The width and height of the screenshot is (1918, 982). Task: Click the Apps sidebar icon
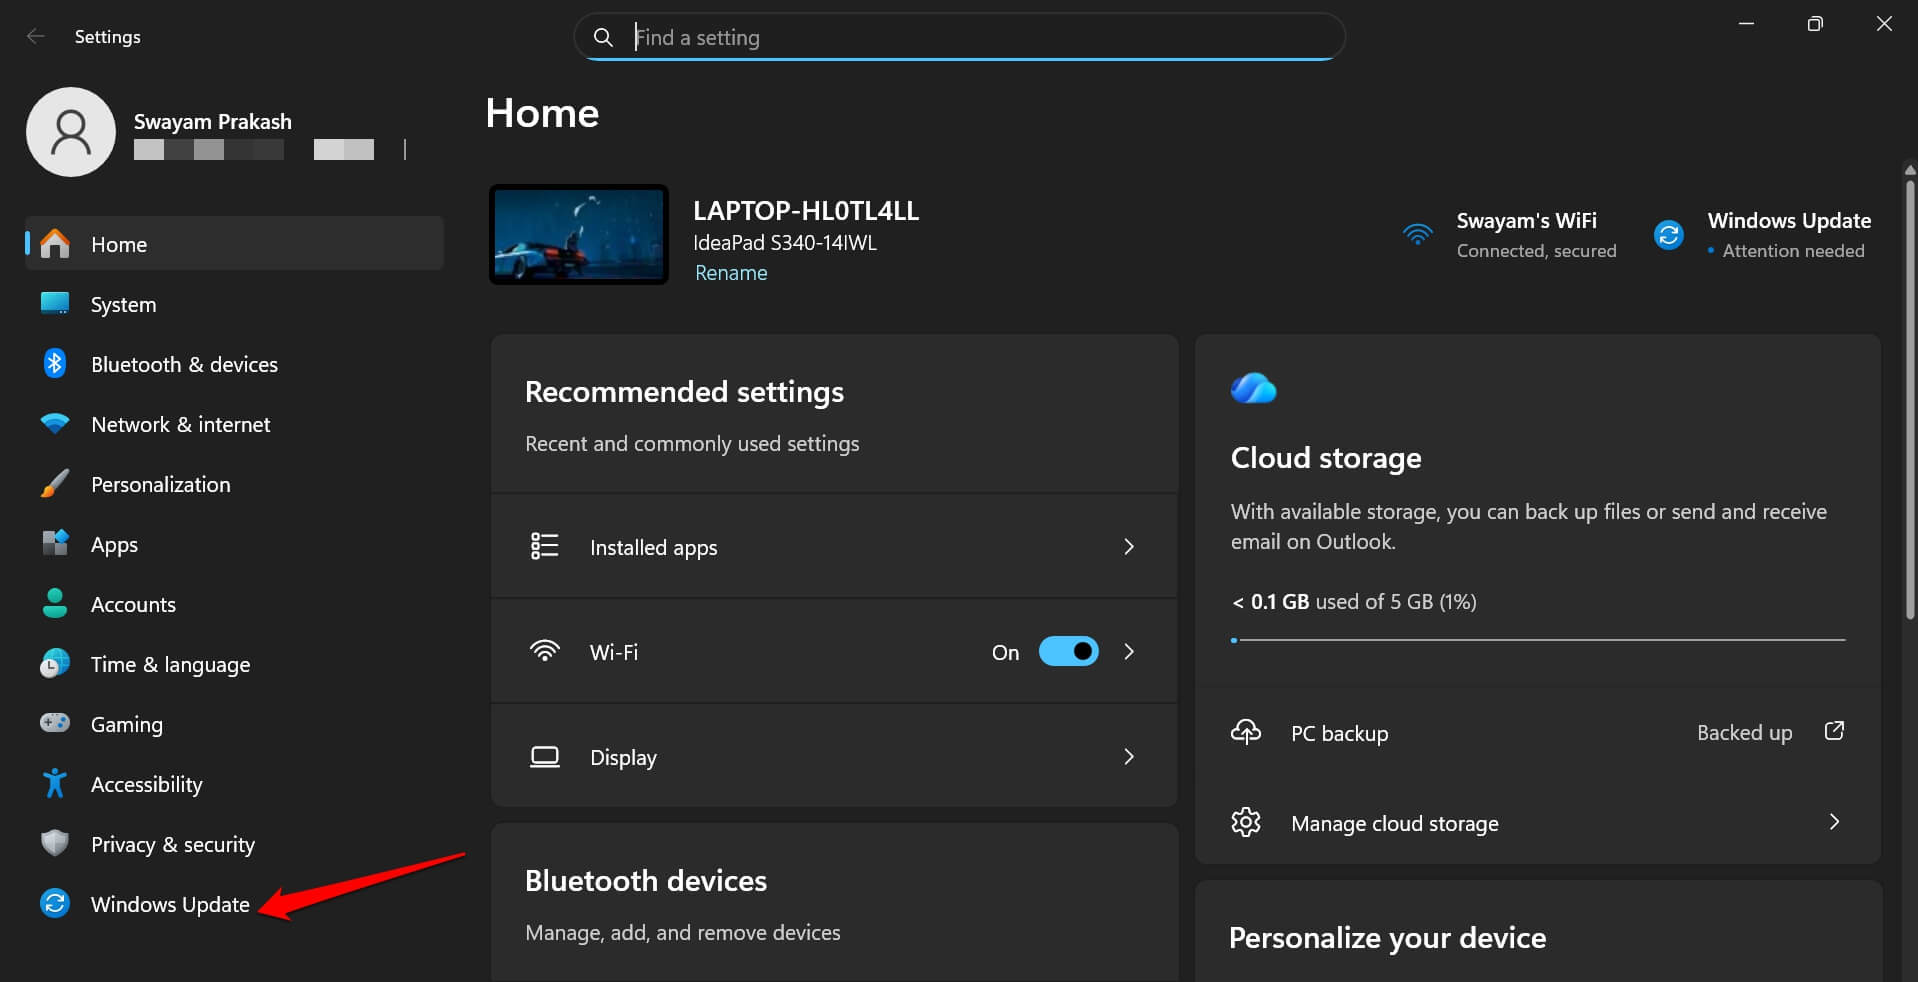[55, 543]
